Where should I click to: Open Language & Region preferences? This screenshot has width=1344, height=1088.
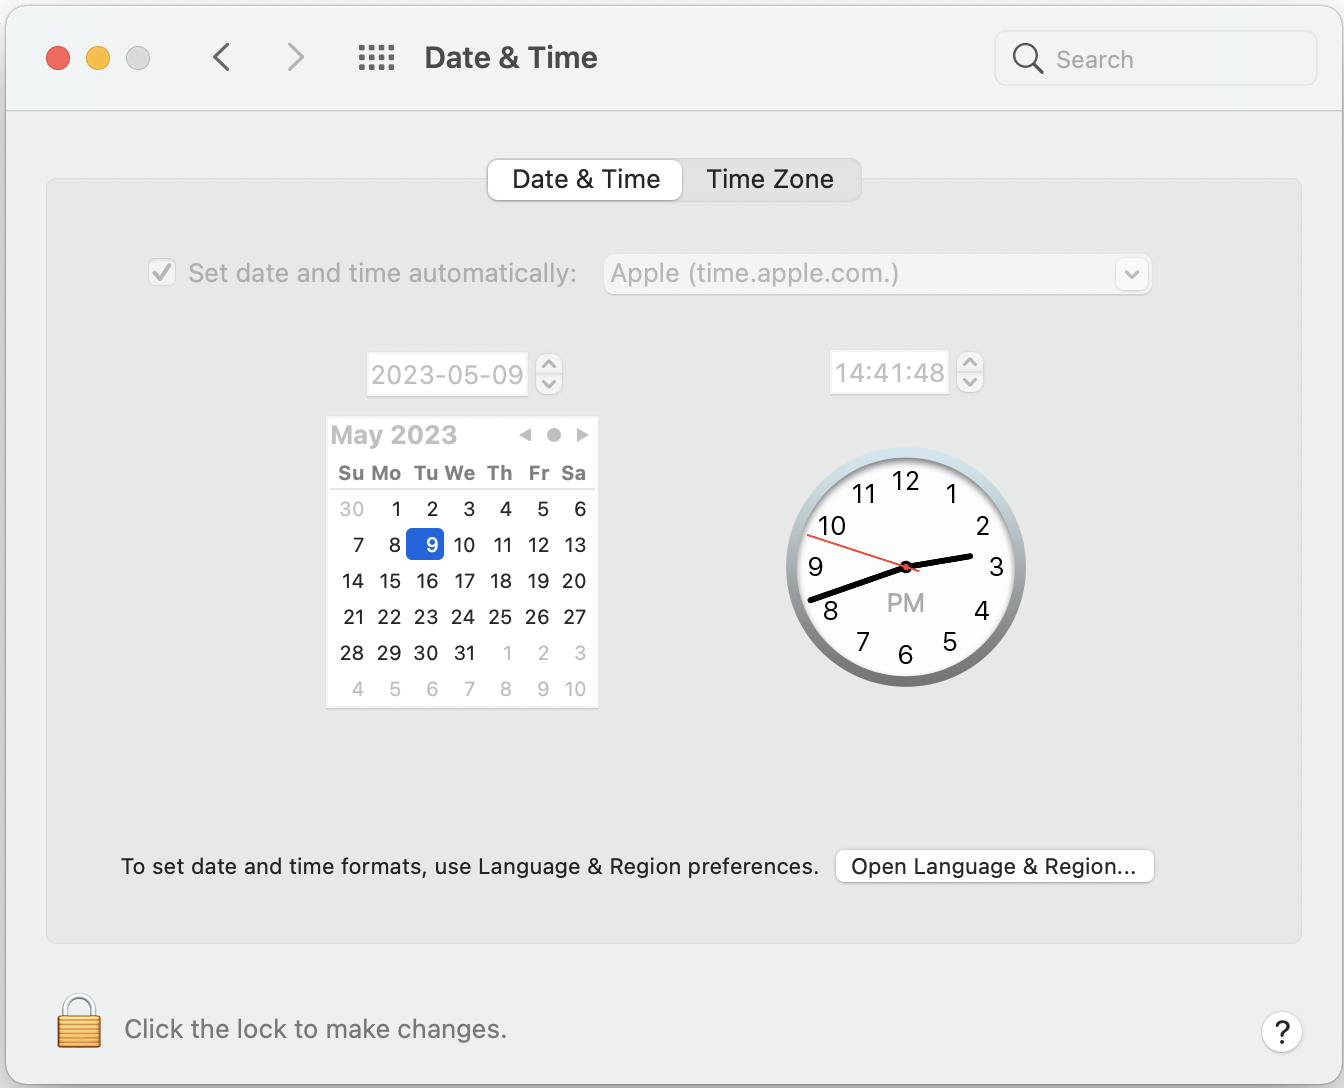click(x=994, y=867)
